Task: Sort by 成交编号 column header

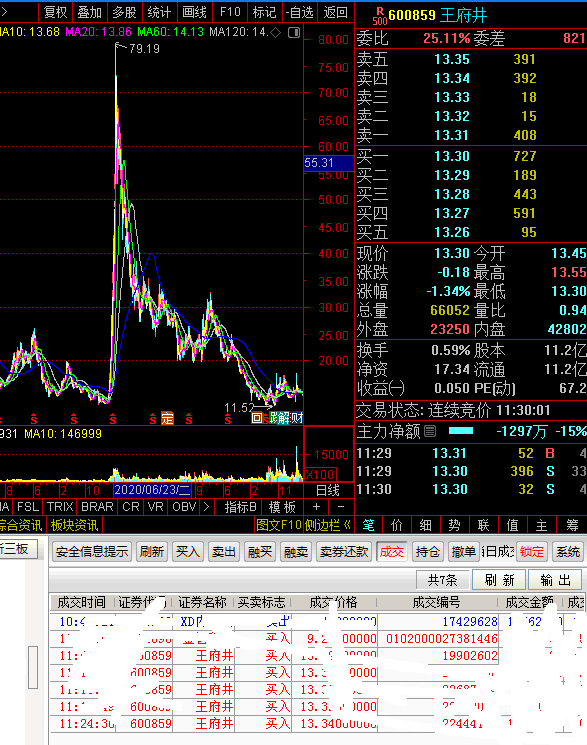Action: point(436,602)
